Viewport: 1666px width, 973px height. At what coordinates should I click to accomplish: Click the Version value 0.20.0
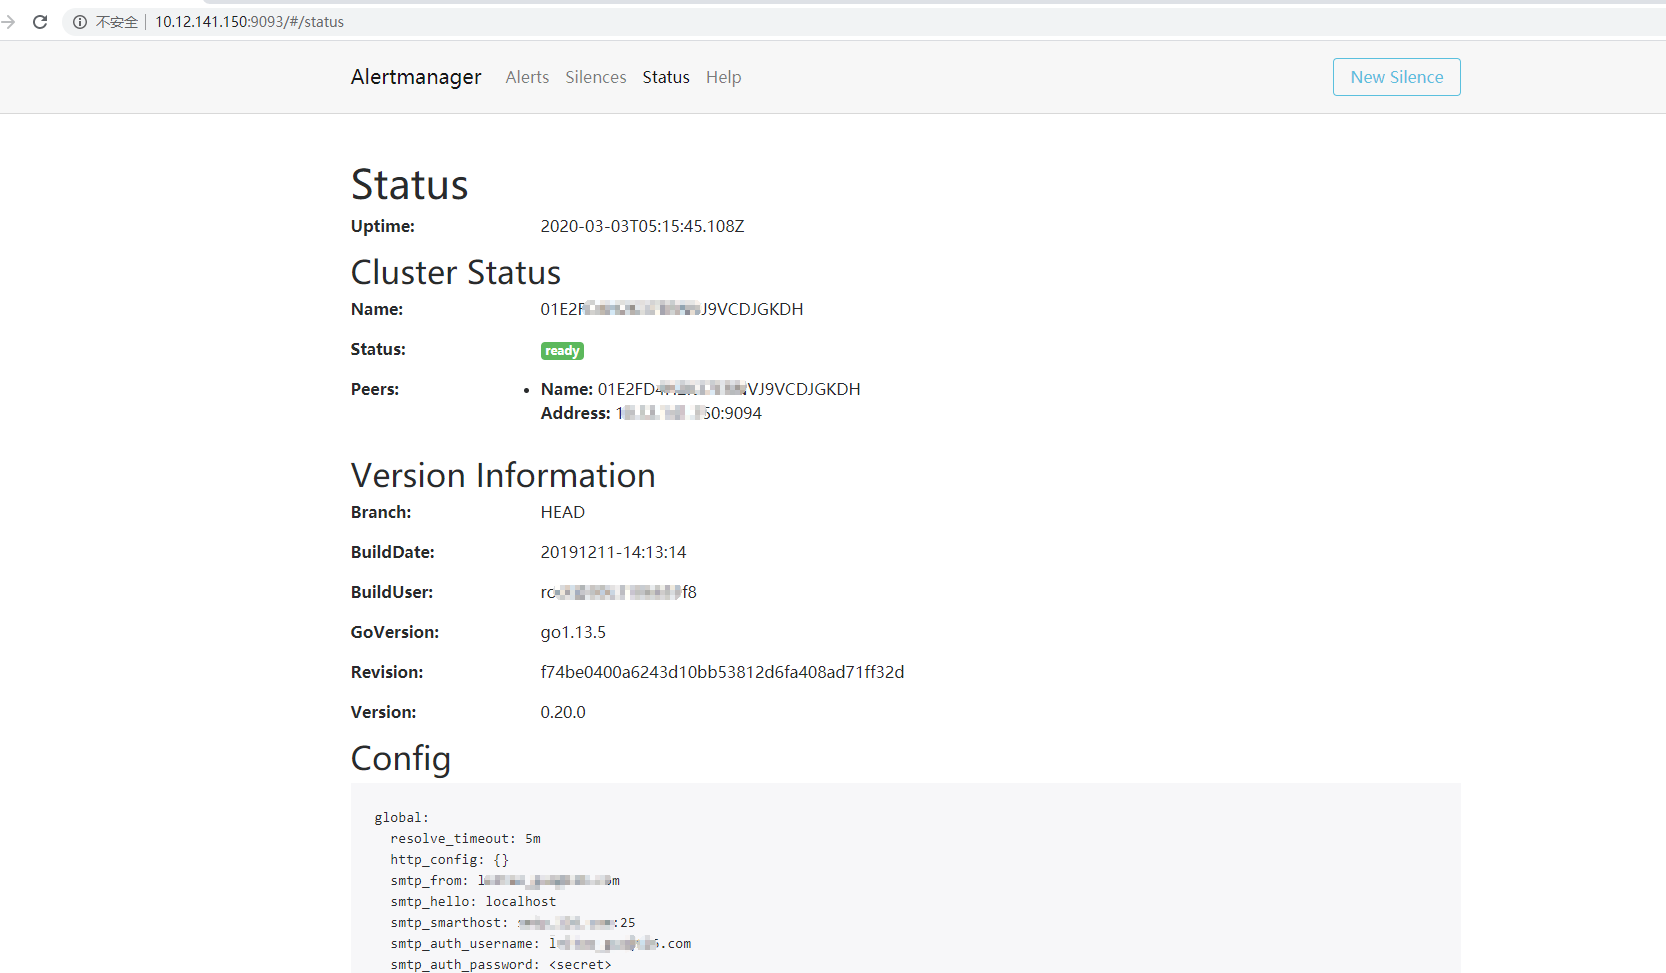pos(563,712)
